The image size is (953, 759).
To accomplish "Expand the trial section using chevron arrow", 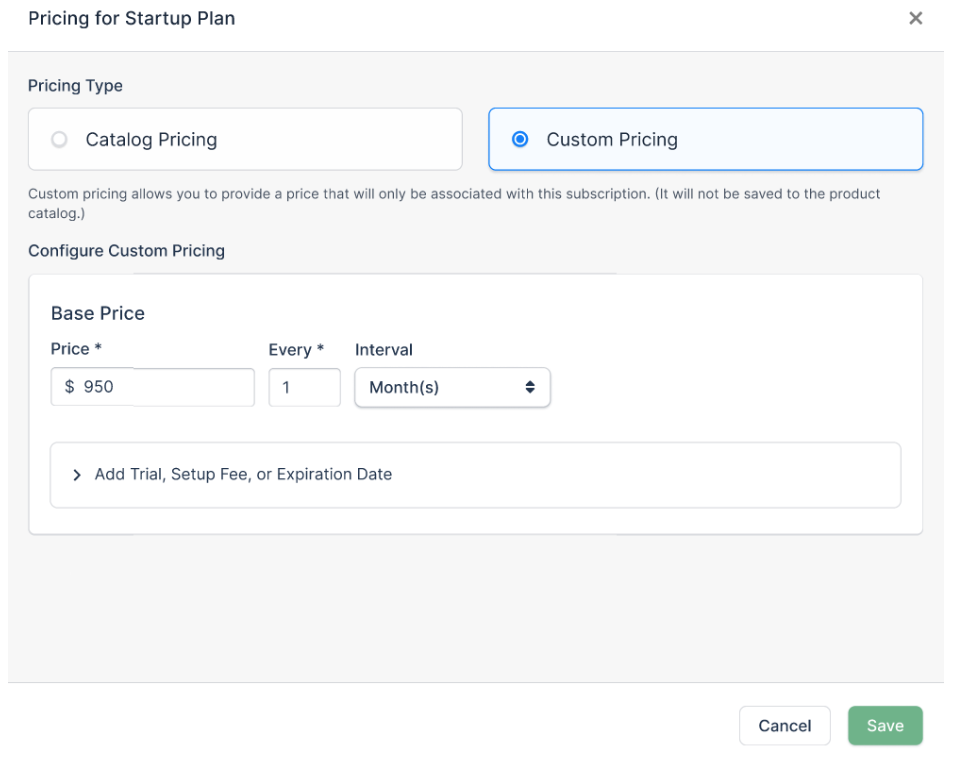I will 77,475.
